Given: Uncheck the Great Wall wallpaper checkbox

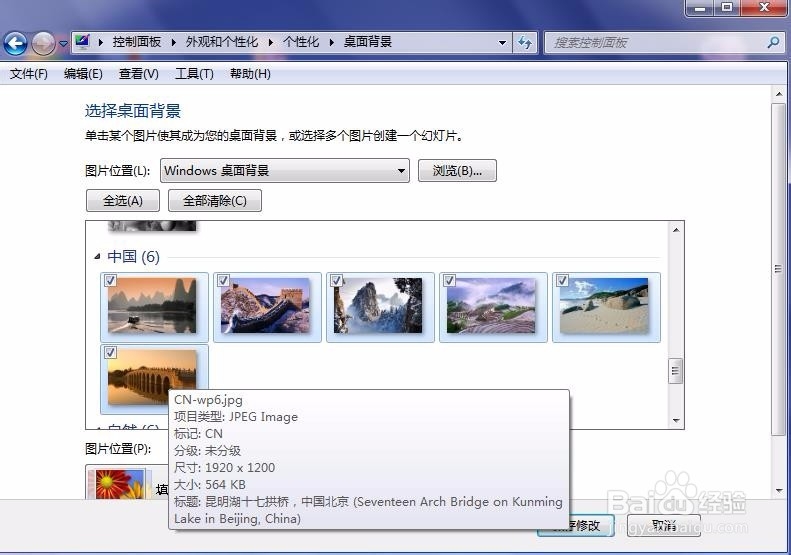Looking at the screenshot, I should 223,280.
